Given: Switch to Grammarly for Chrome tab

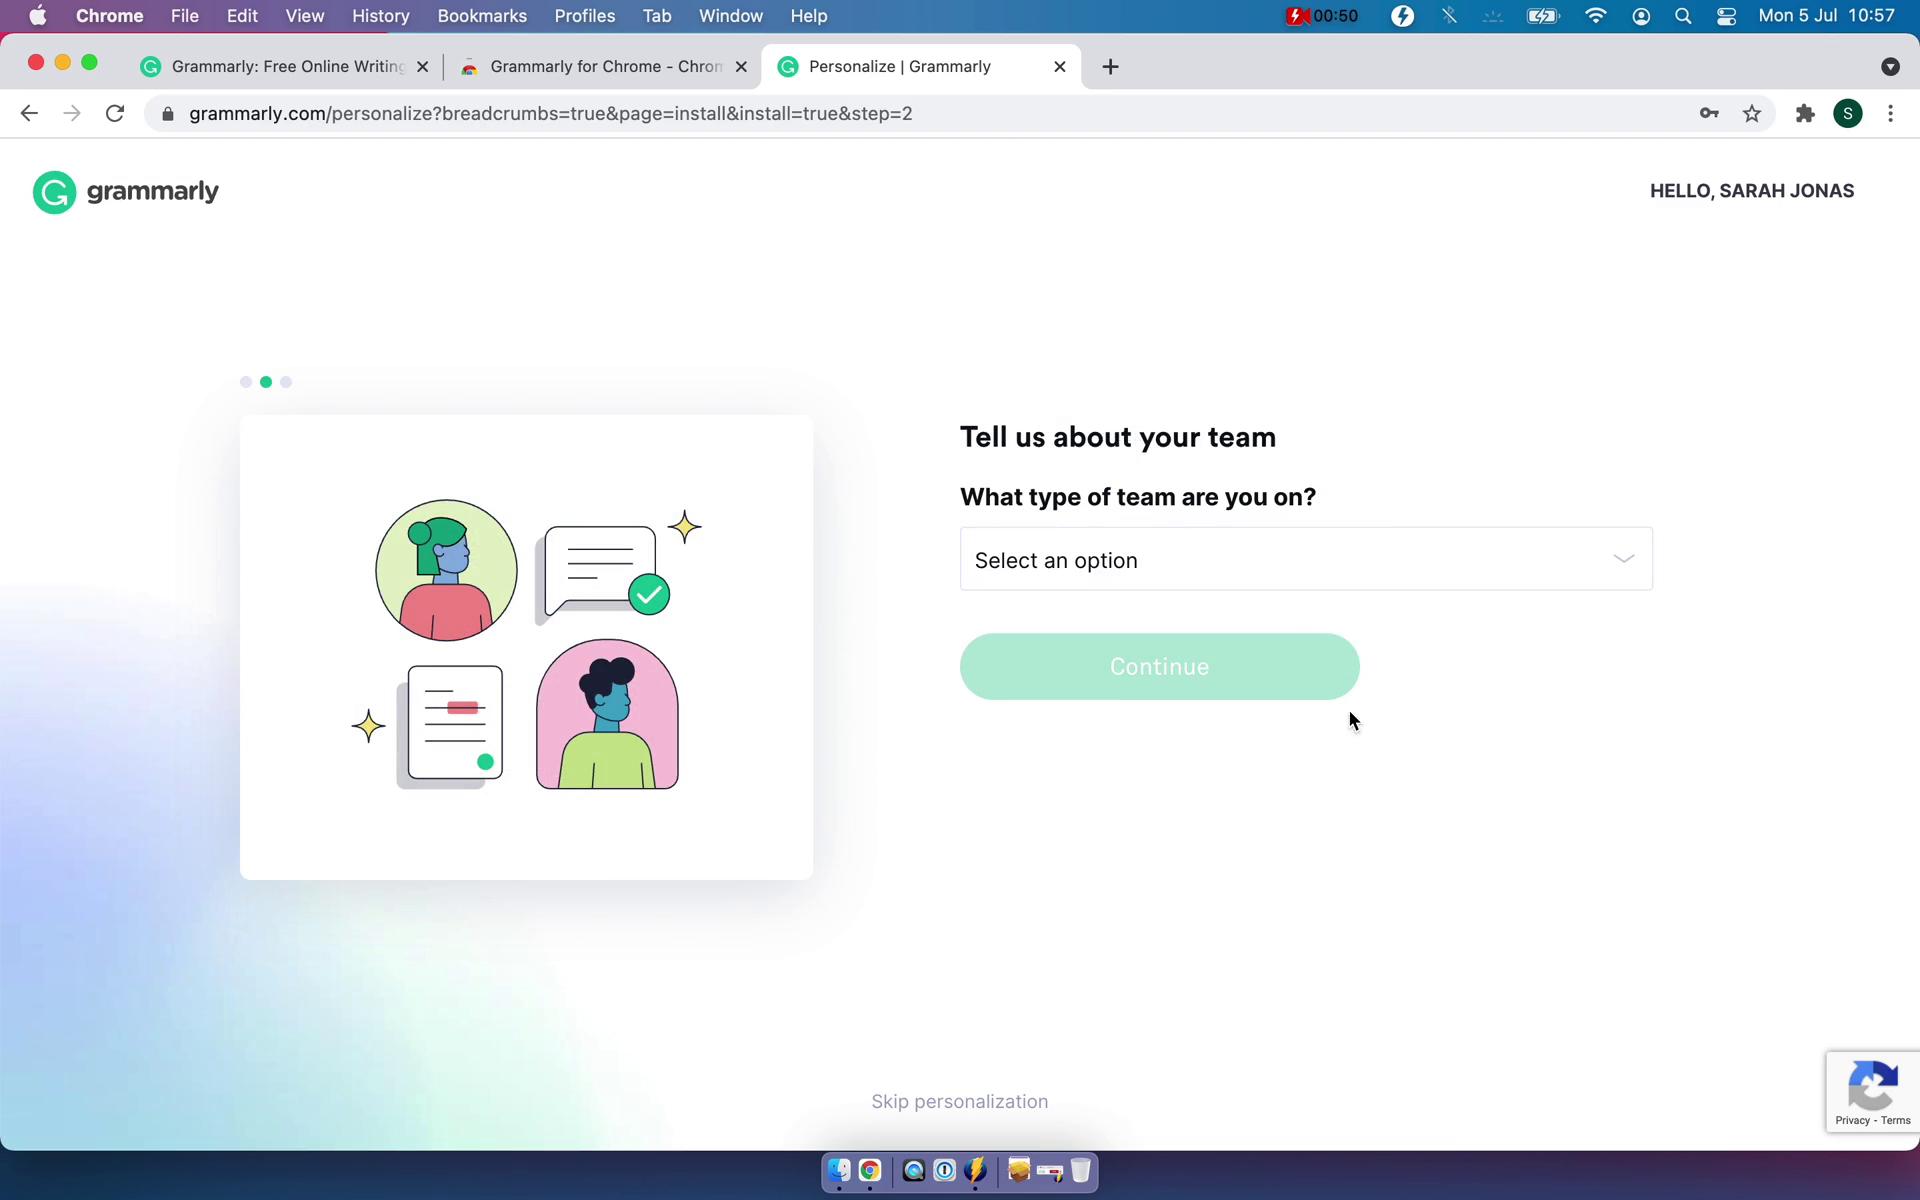Looking at the screenshot, I should pos(603,67).
